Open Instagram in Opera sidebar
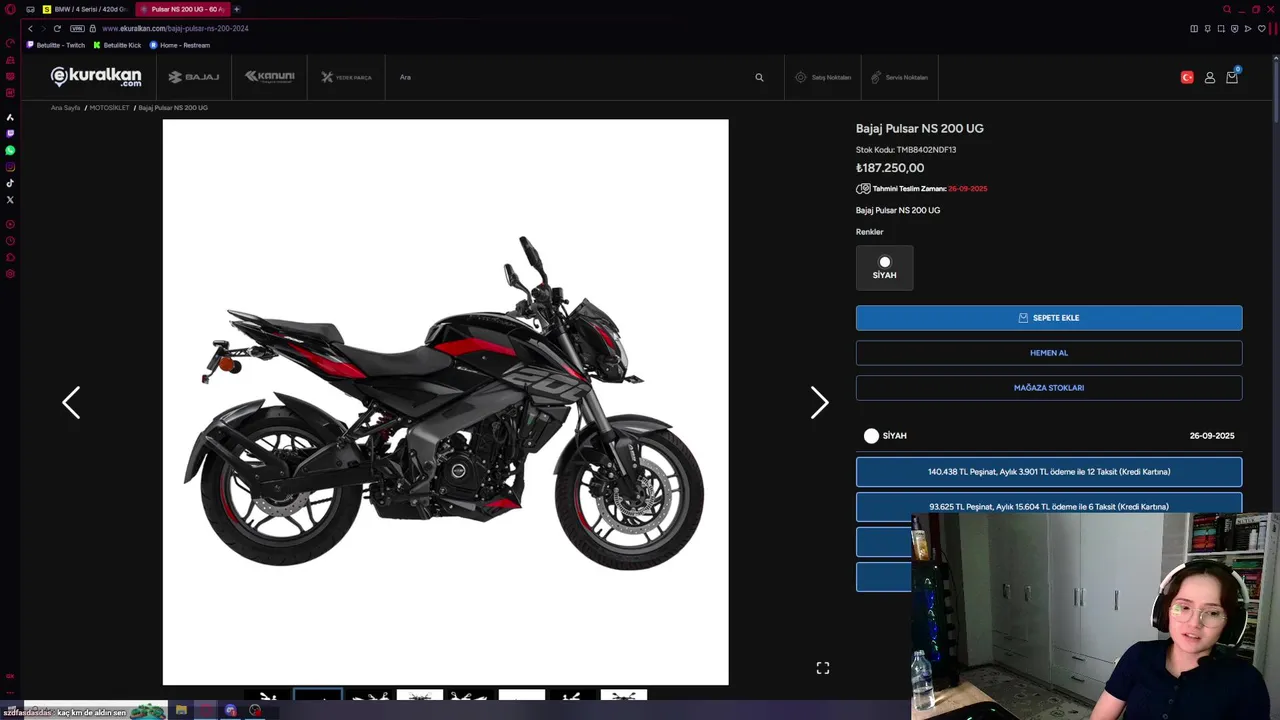This screenshot has width=1280, height=720. 10,167
